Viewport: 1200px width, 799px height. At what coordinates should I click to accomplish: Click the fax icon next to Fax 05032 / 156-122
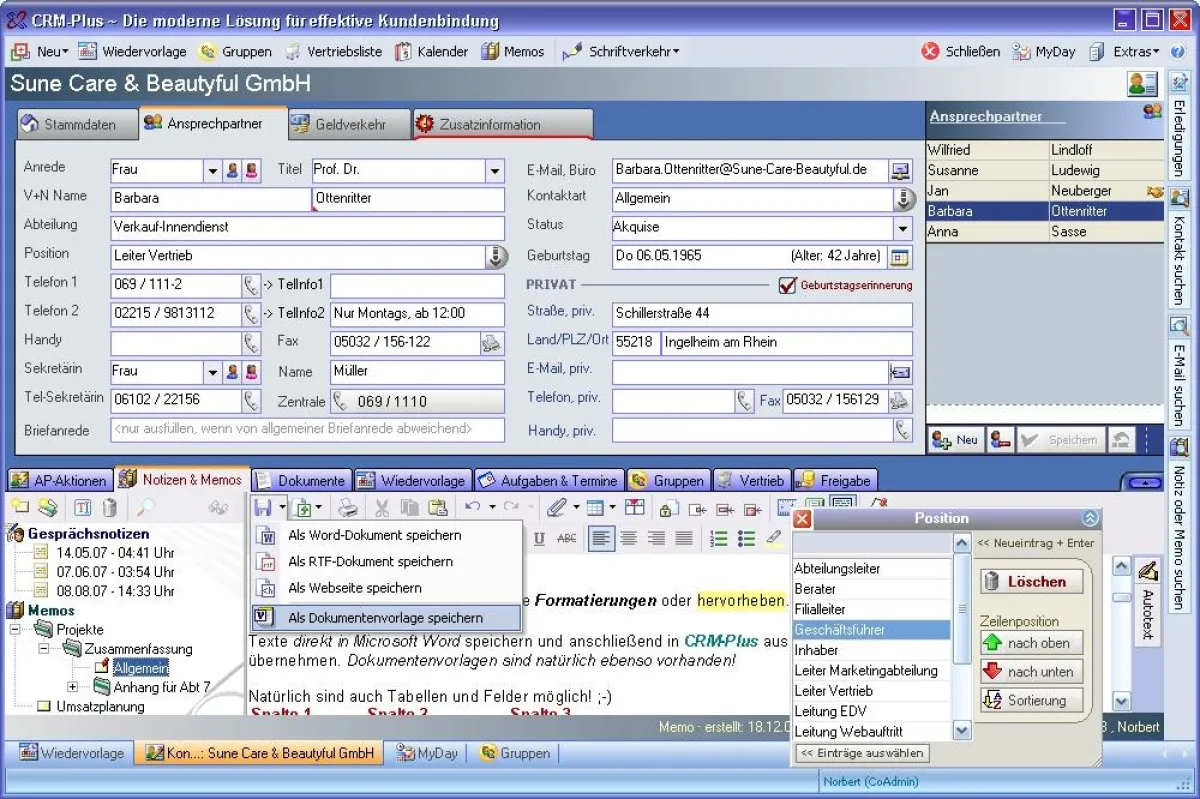point(491,343)
